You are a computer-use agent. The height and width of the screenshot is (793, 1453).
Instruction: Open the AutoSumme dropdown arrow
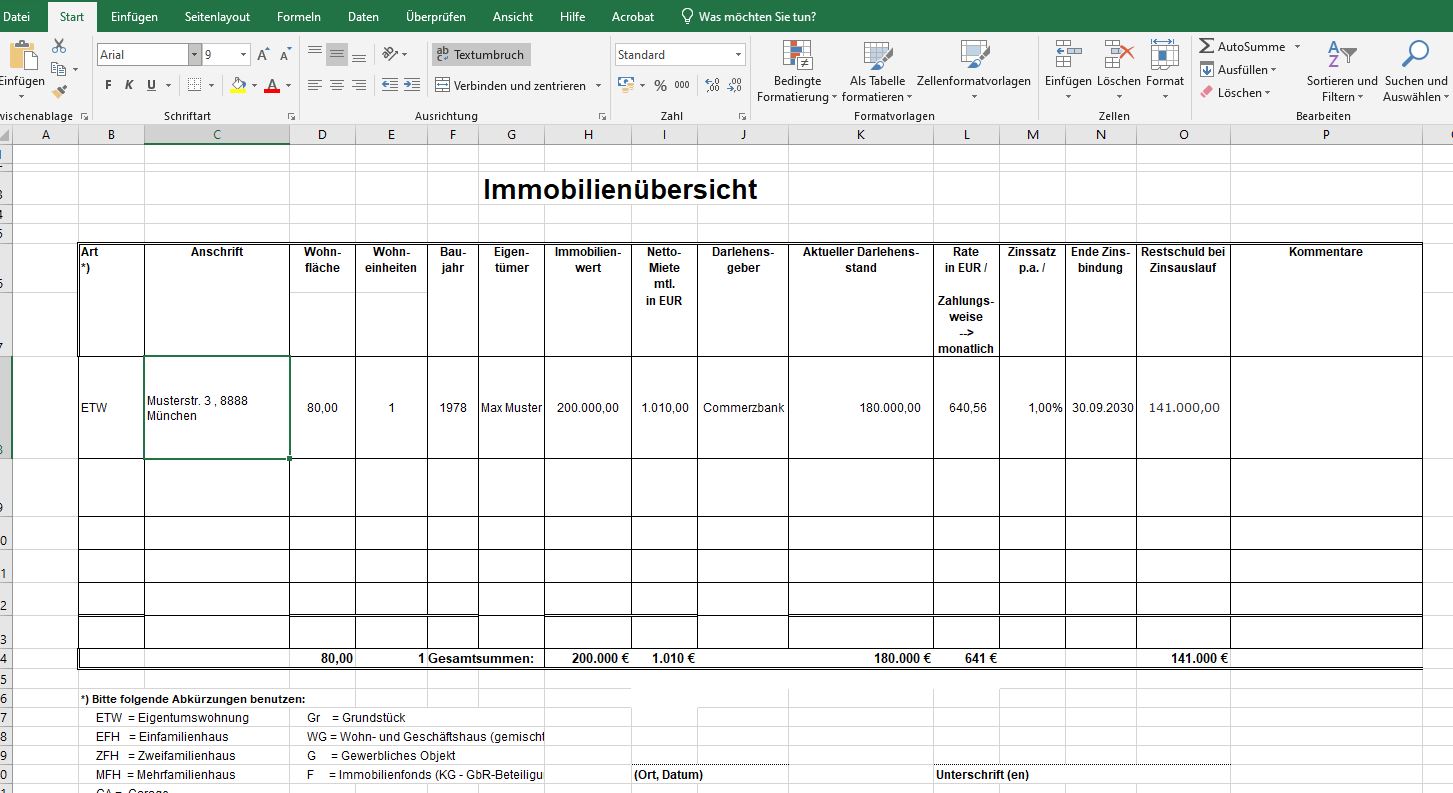click(1297, 47)
